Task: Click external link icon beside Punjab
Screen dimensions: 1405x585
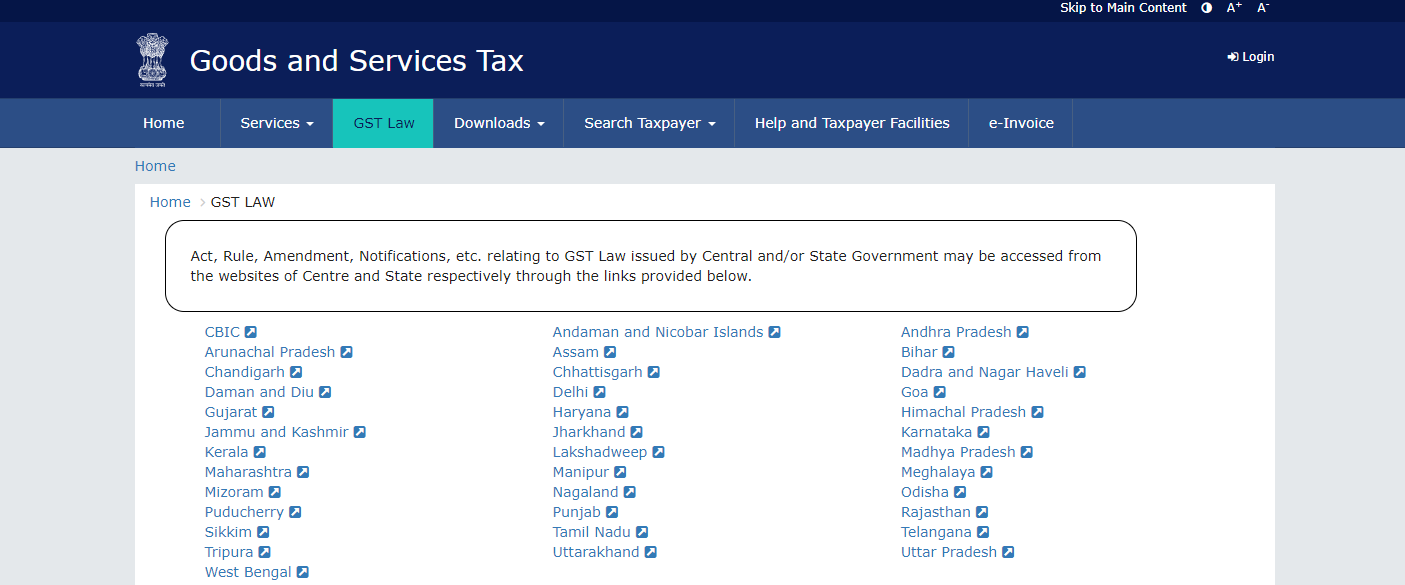Action: tap(612, 512)
